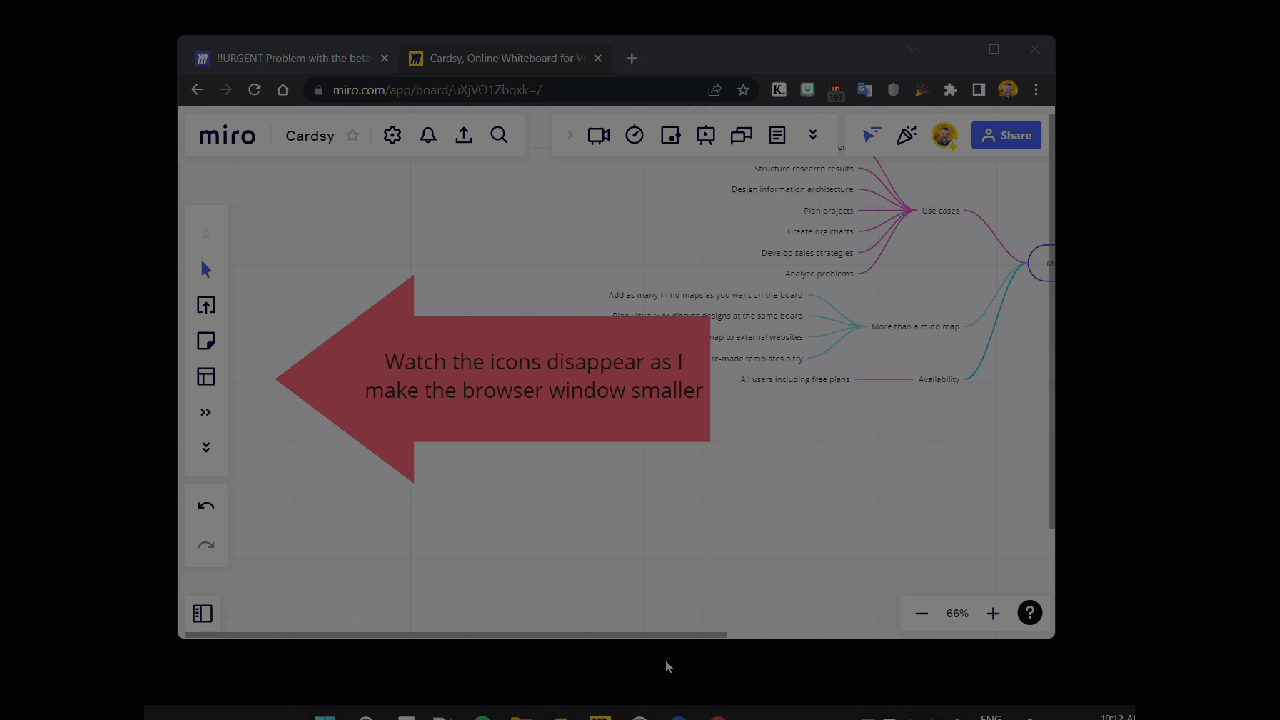Collapse toolbar with the top up chevron
Screen dimensions: 1280x720
(206, 234)
